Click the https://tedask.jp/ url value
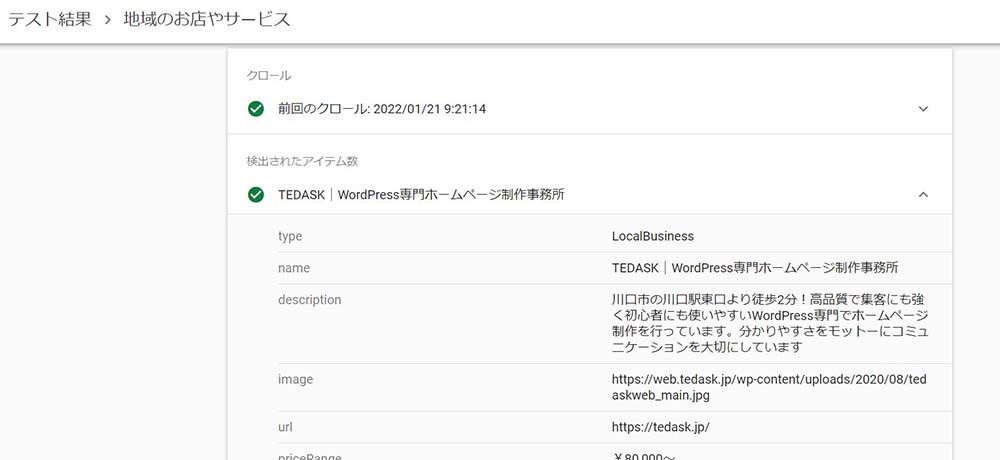Screen dimensions: 1000x460 click(x=660, y=427)
